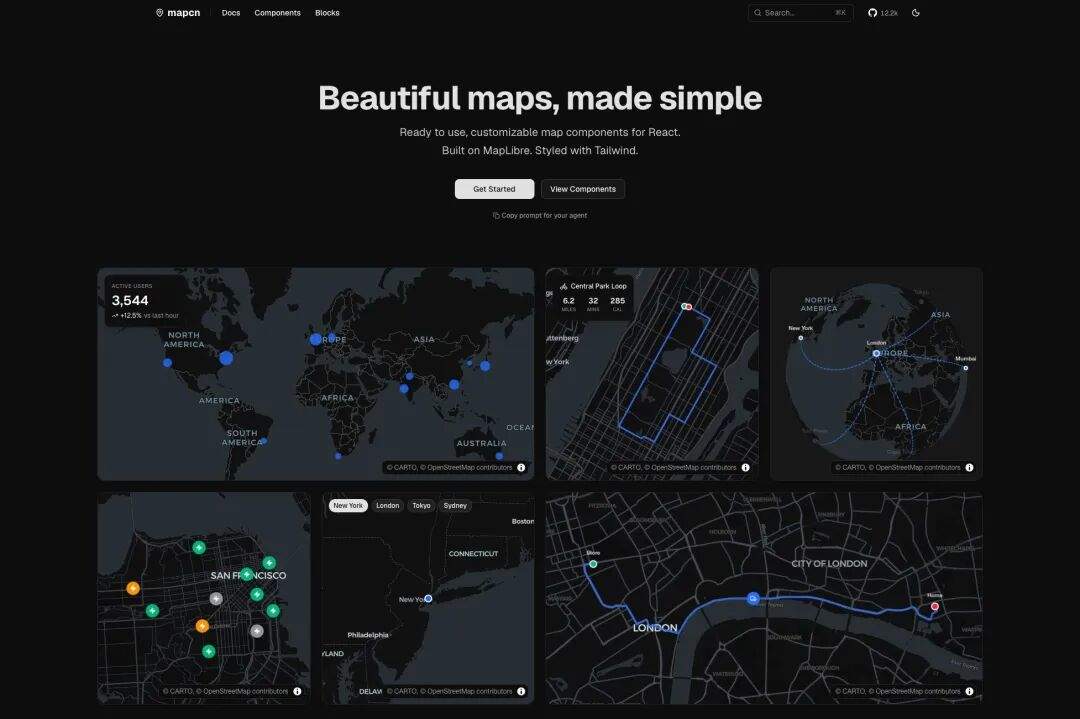Open info icon on San Francisco map
The height and width of the screenshot is (719, 1080).
click(x=298, y=691)
